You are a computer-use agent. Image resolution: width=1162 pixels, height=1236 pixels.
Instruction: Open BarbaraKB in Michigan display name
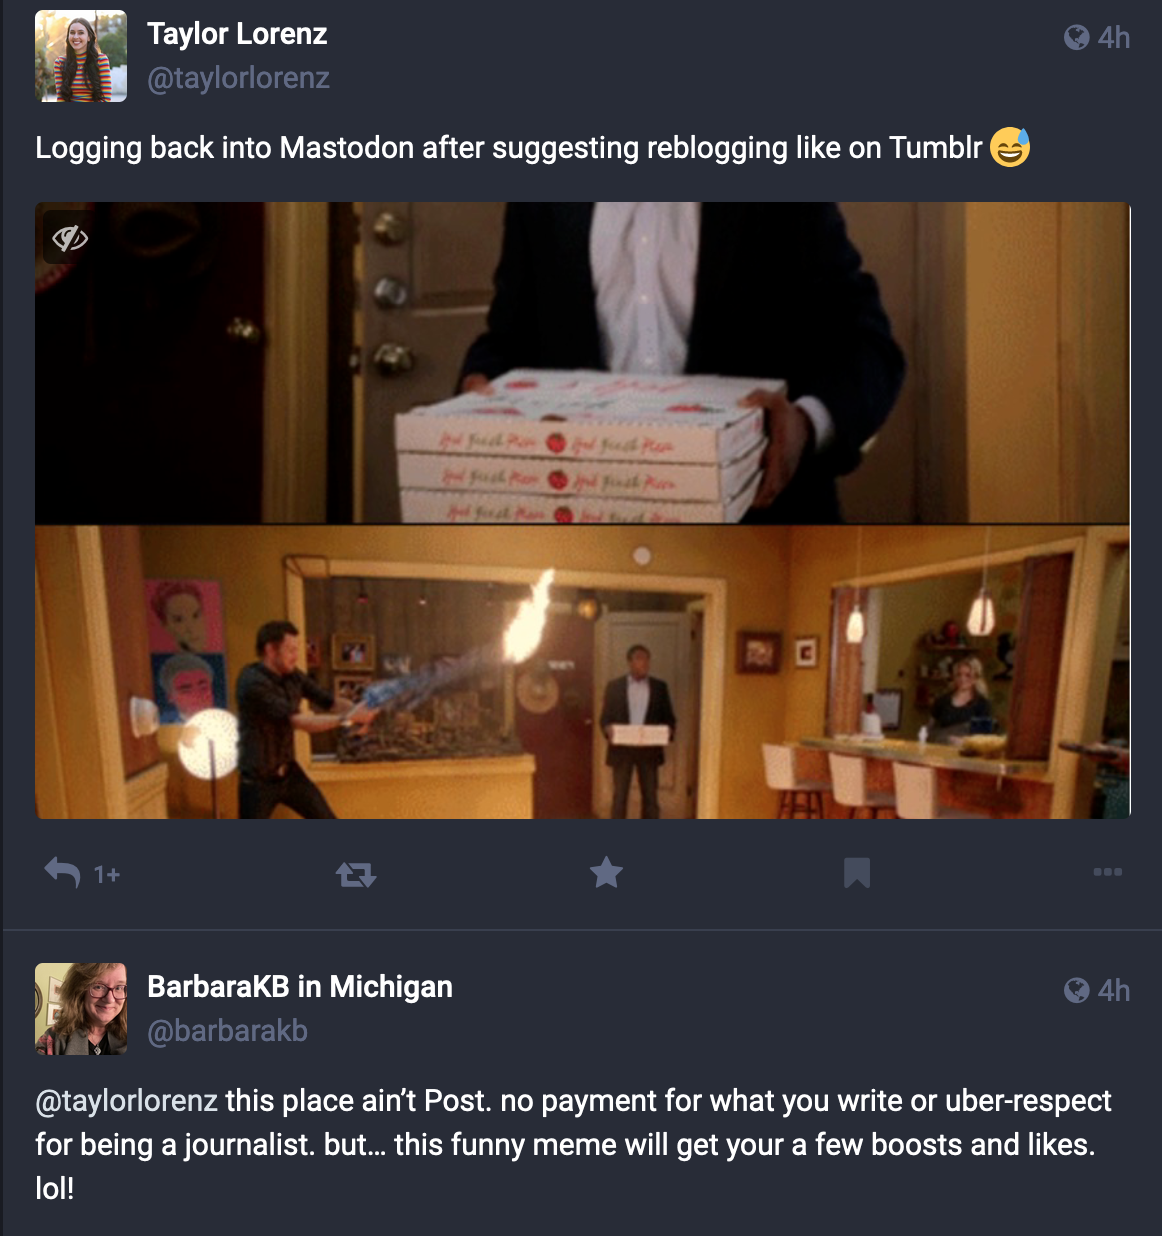[x=300, y=987]
